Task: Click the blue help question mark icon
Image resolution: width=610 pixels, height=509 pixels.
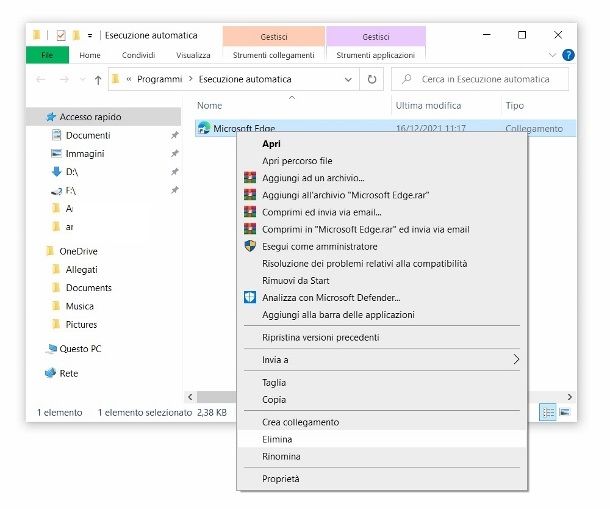Action: (x=568, y=55)
